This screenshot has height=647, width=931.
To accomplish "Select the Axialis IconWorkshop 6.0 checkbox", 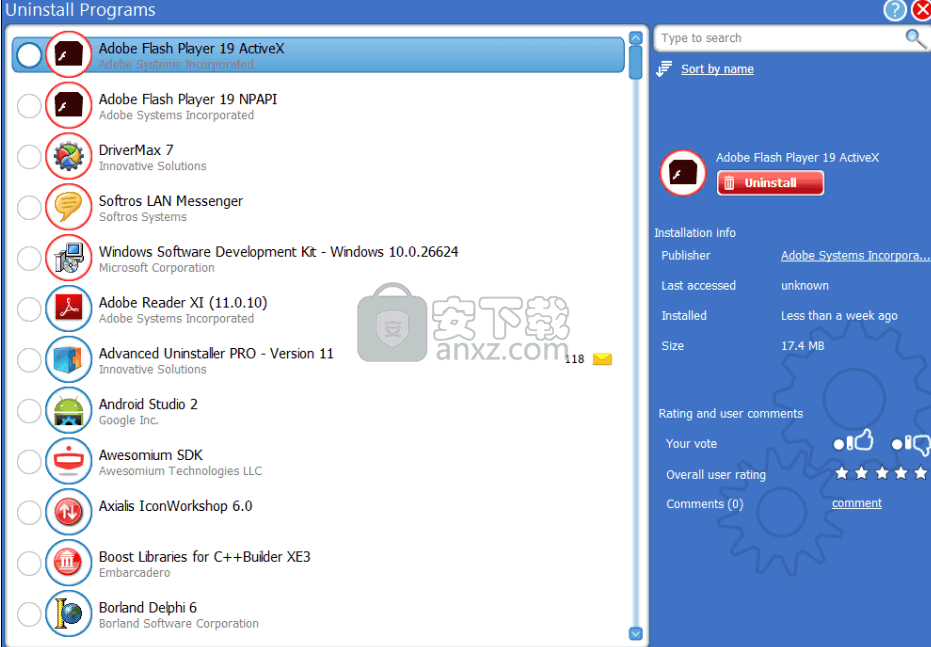I will [x=29, y=512].
